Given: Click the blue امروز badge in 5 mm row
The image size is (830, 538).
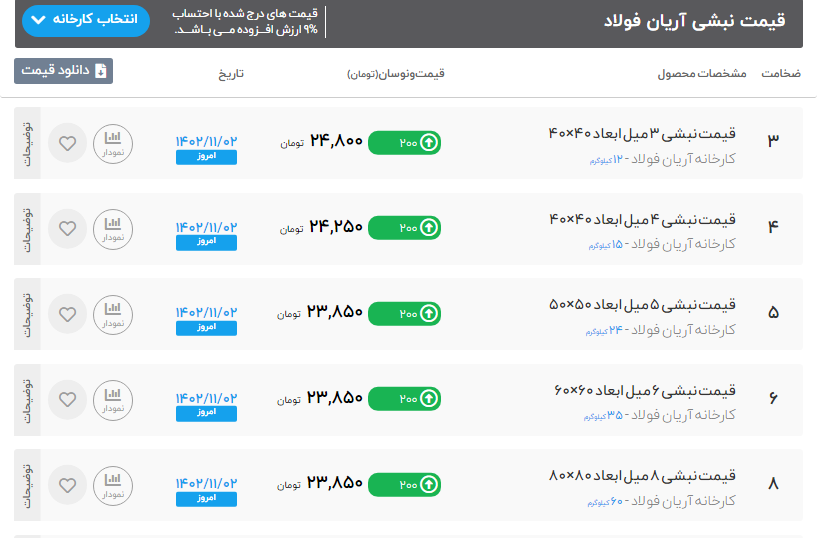Looking at the screenshot, I should pyautogui.click(x=206, y=327).
